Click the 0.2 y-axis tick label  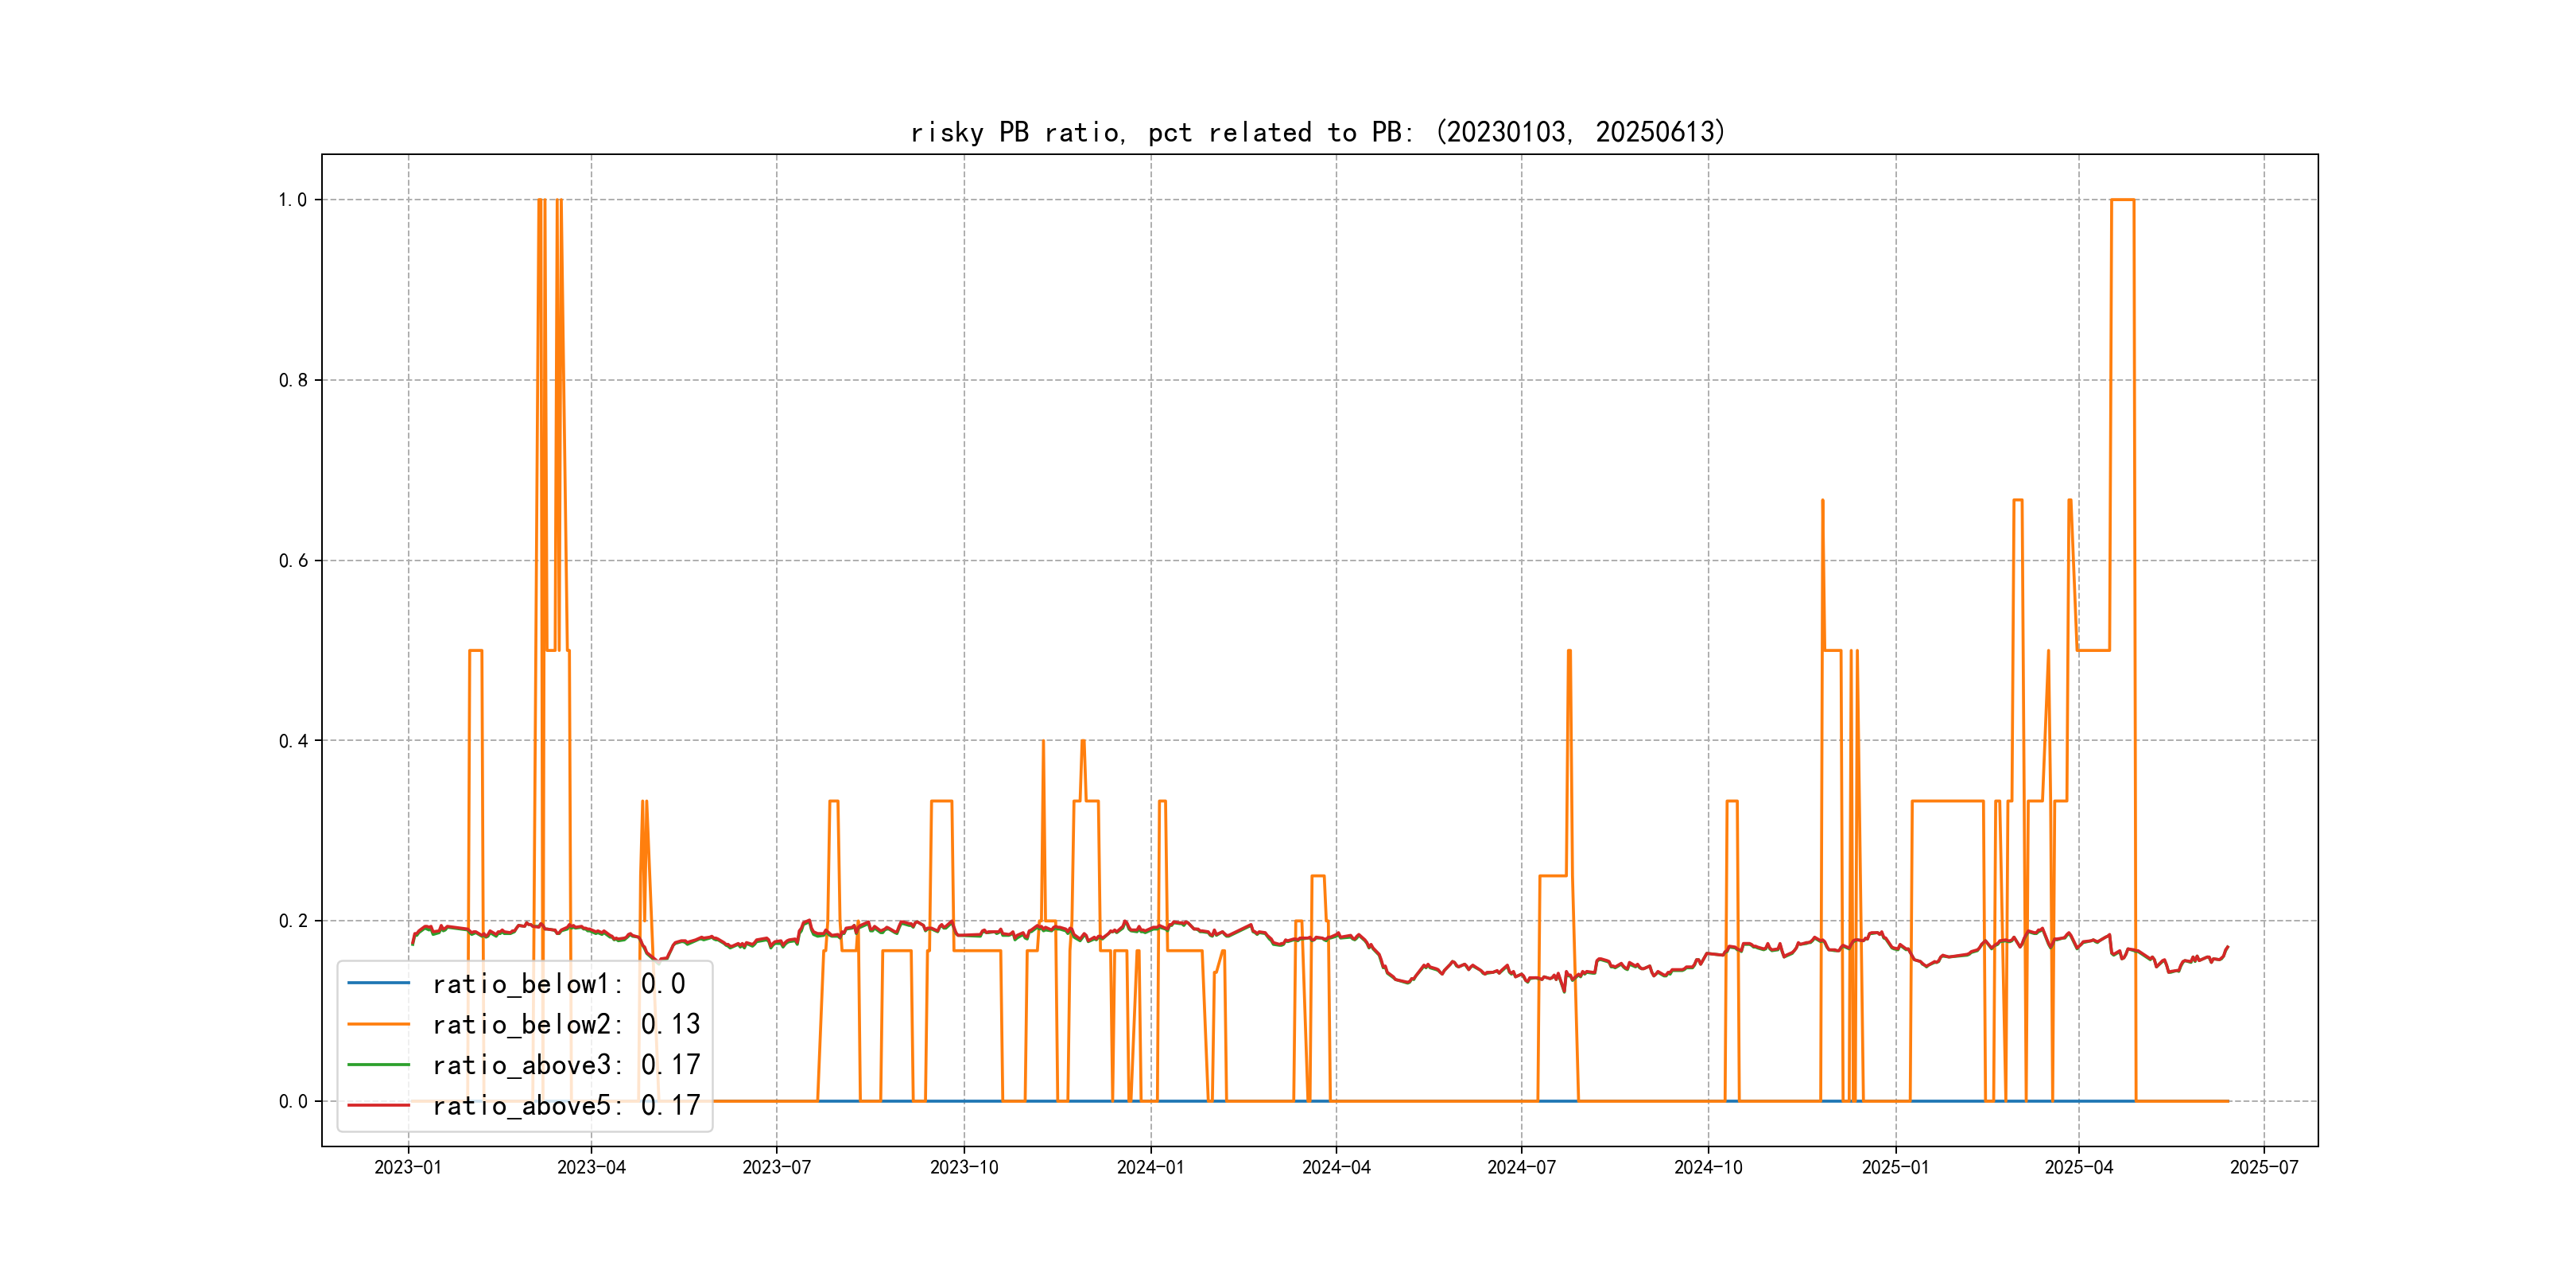(292, 921)
